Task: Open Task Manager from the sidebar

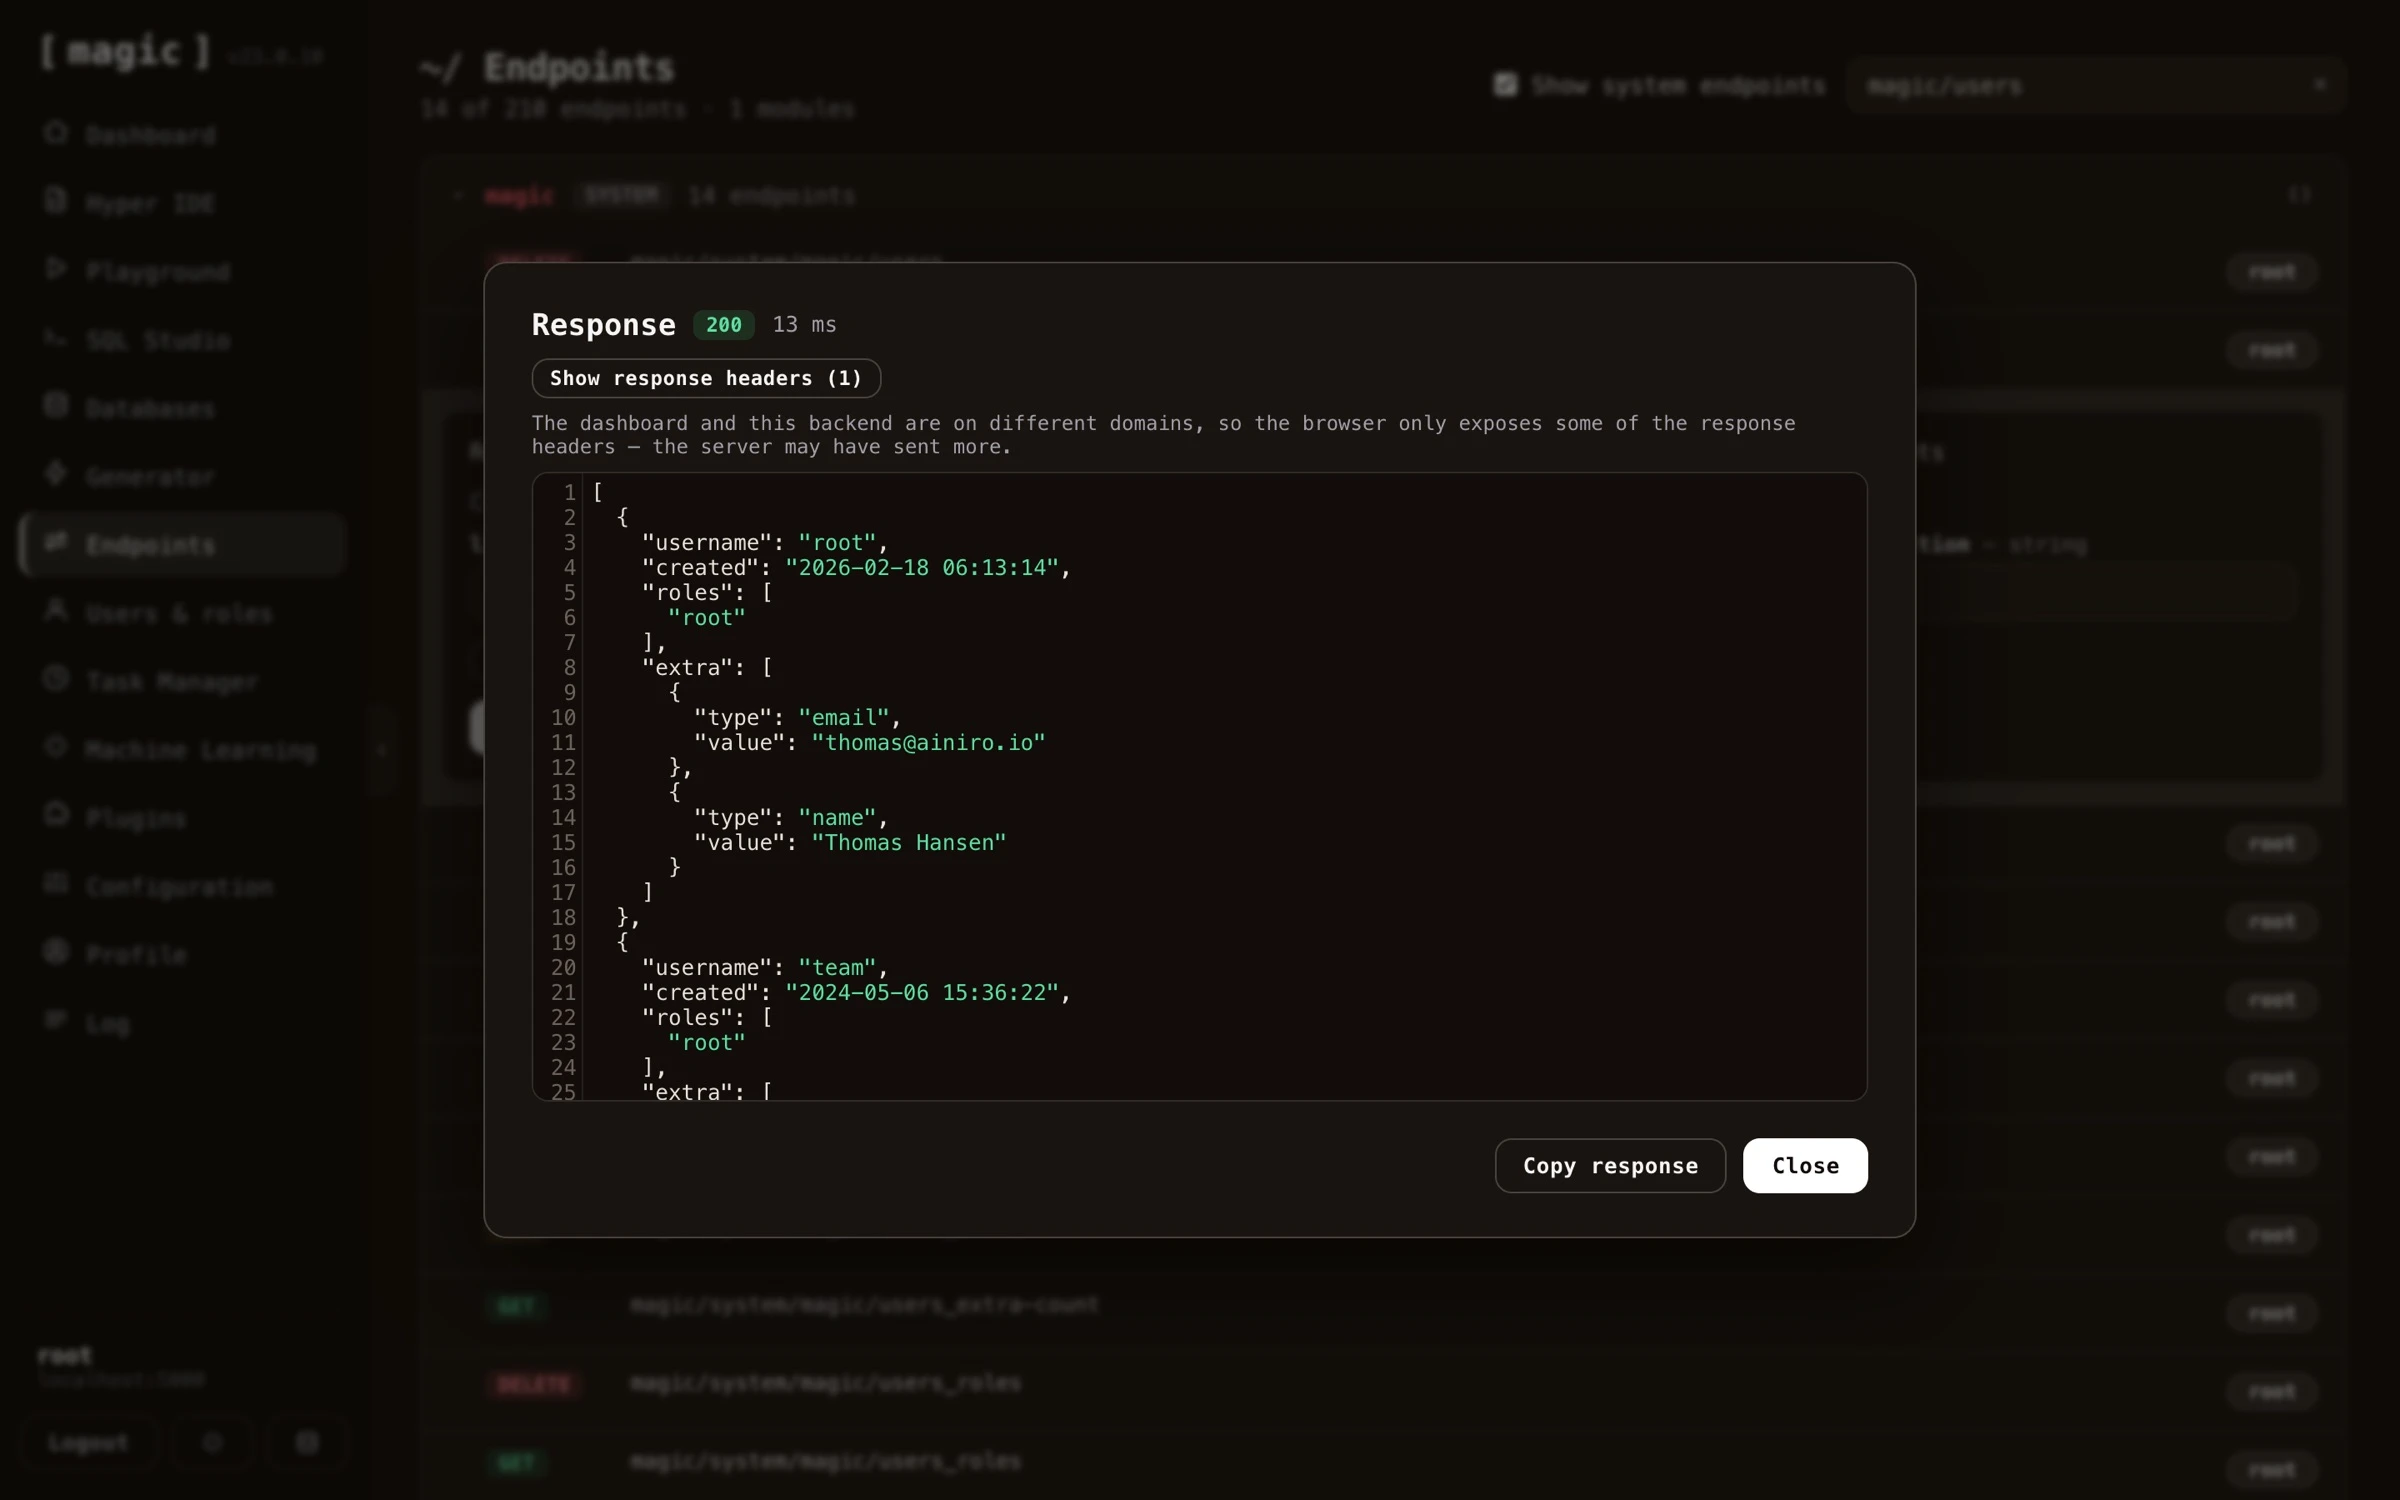Action: point(182,681)
